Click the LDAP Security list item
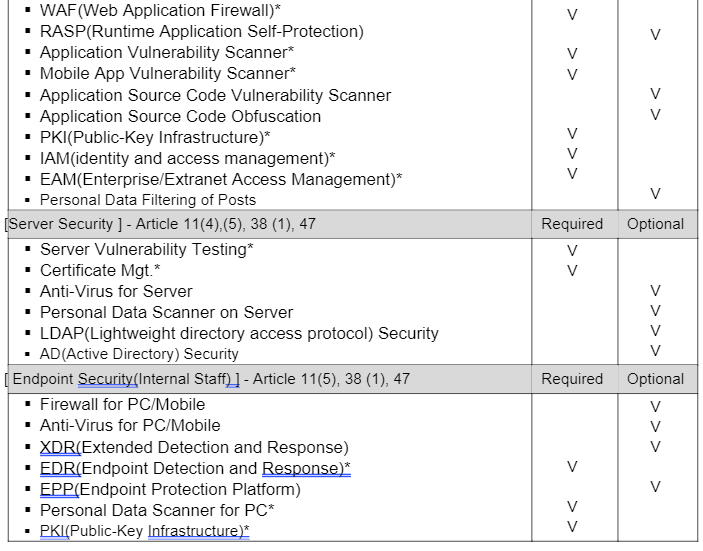 [239, 333]
